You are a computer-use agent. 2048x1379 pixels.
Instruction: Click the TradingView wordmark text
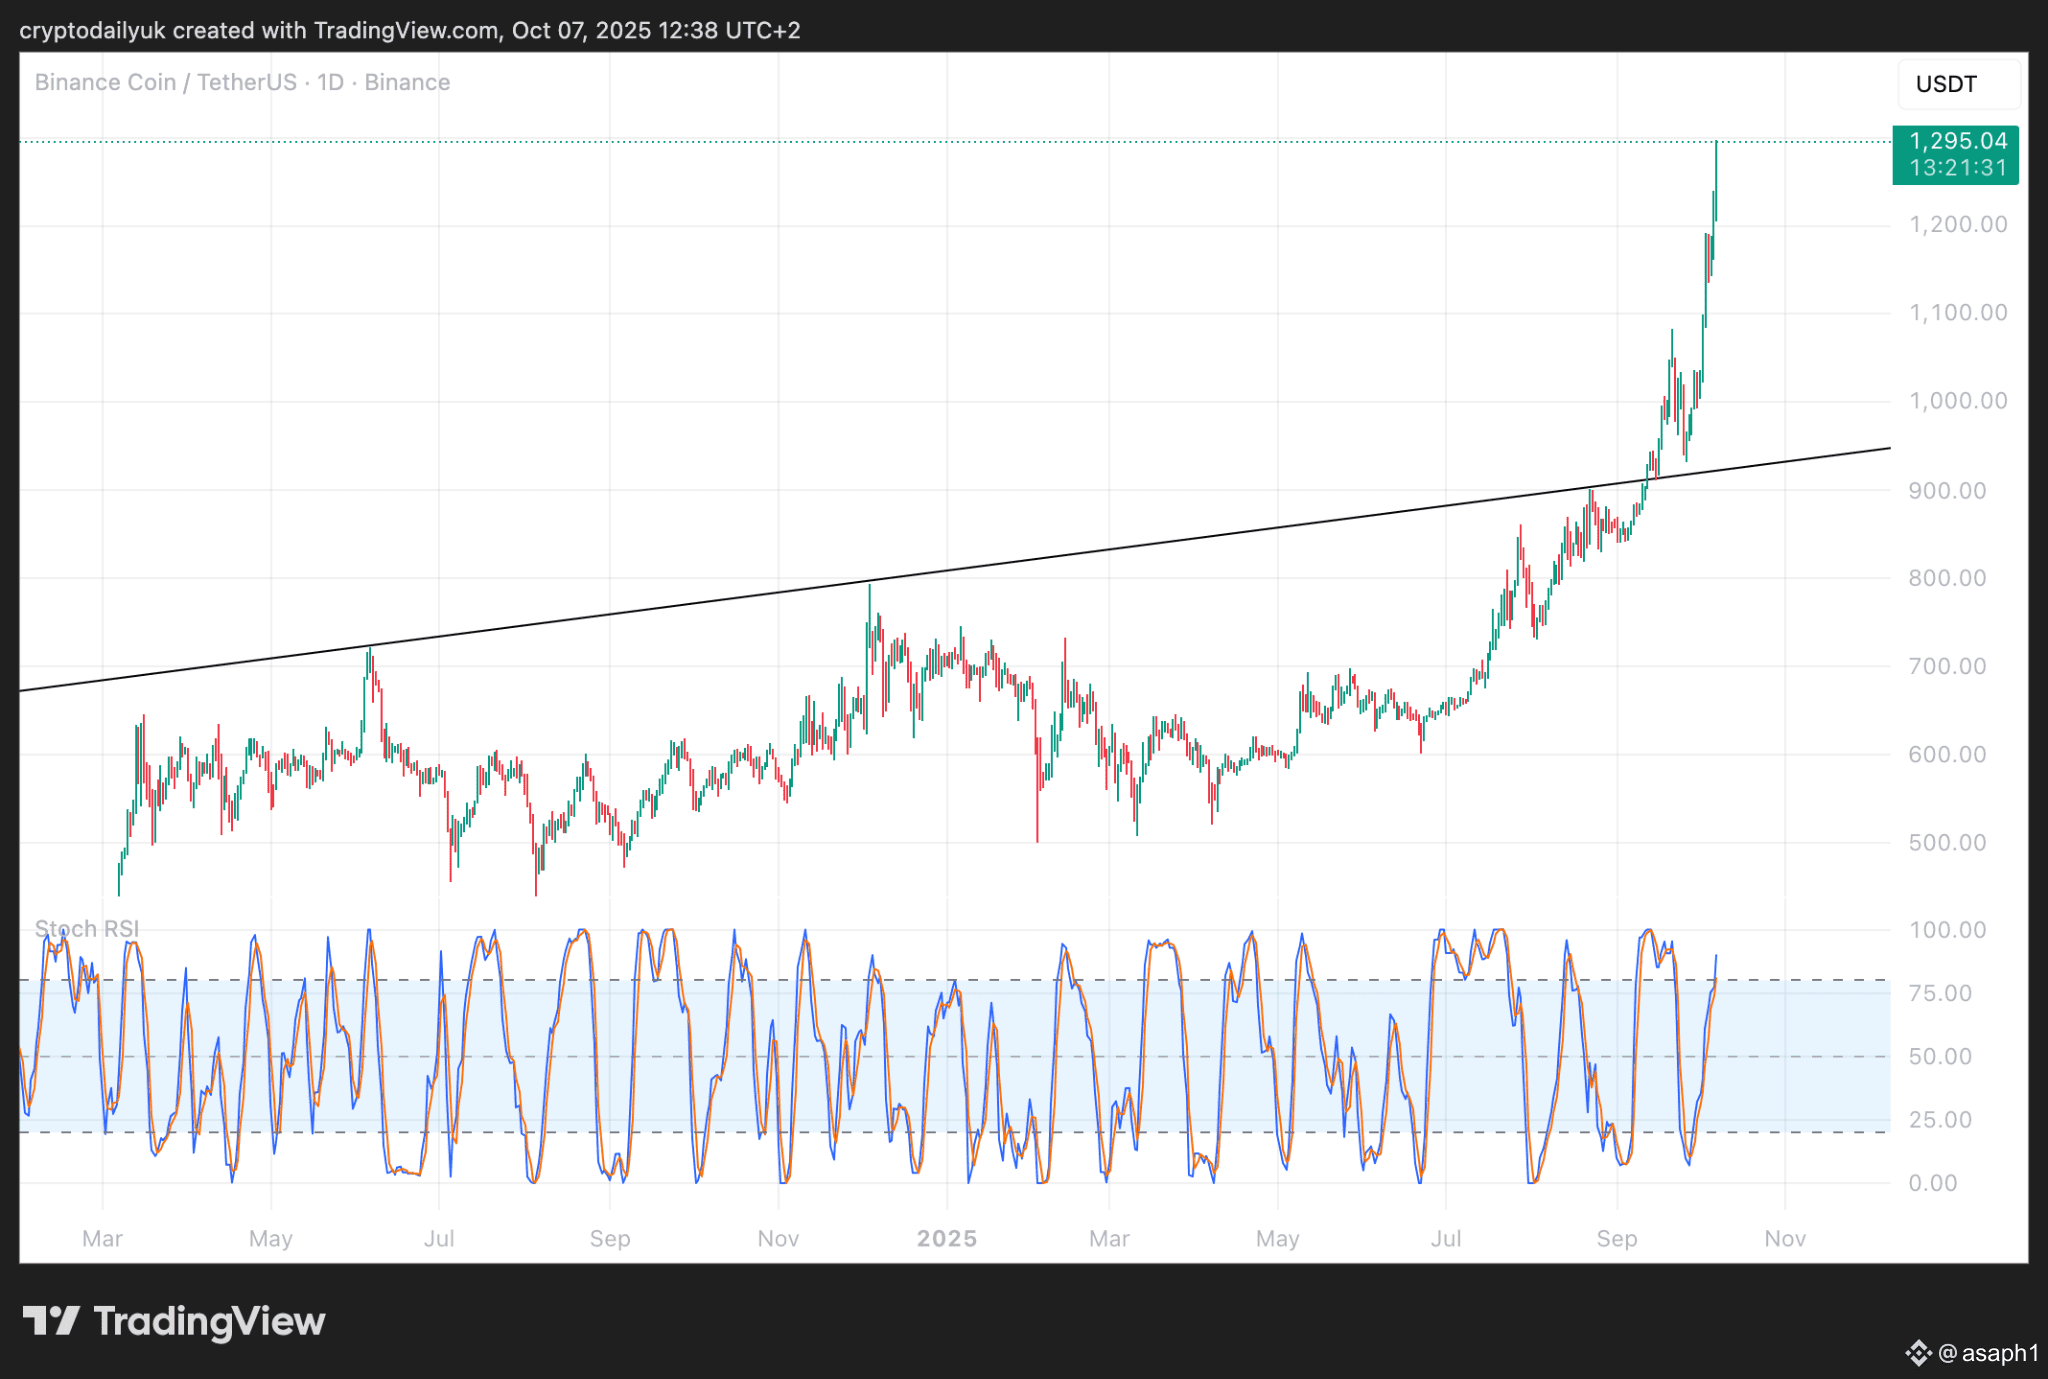(x=209, y=1321)
